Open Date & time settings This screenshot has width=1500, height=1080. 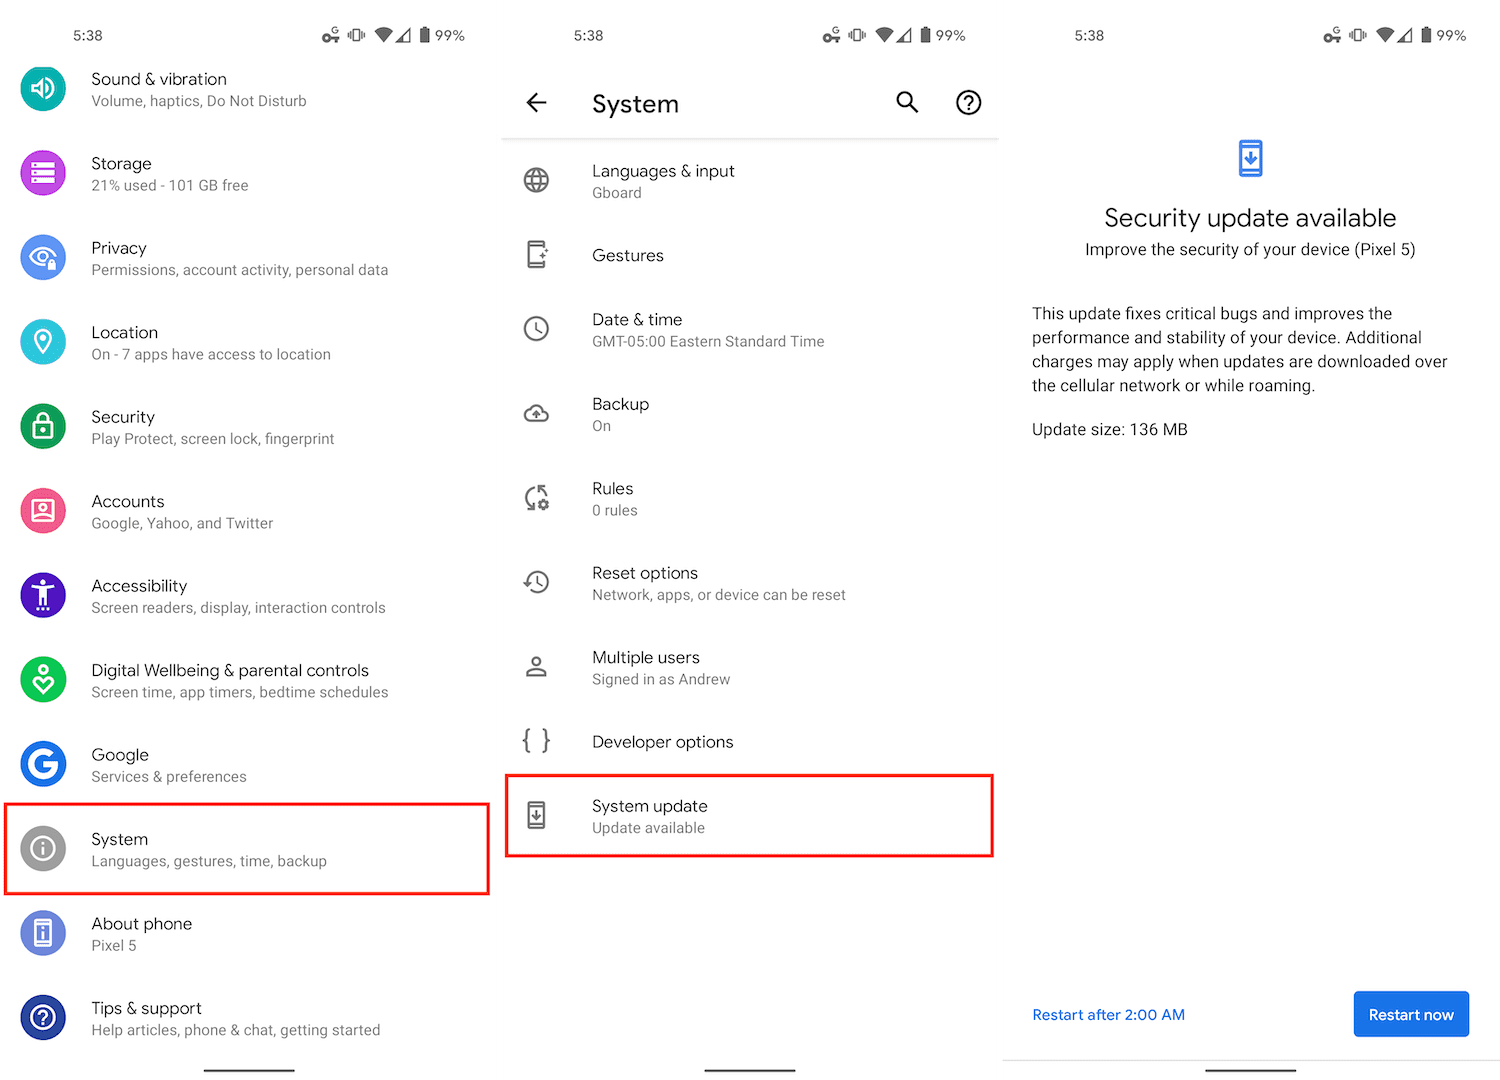(749, 329)
